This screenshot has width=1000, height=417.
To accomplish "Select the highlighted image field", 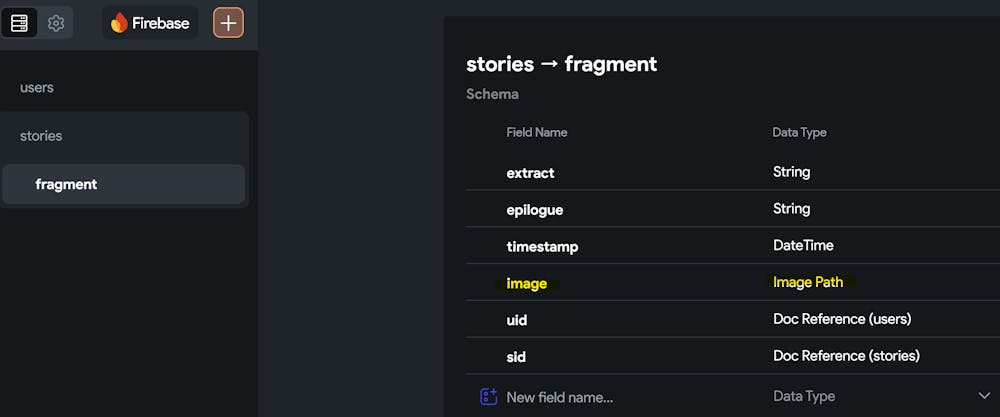I will (527, 284).
